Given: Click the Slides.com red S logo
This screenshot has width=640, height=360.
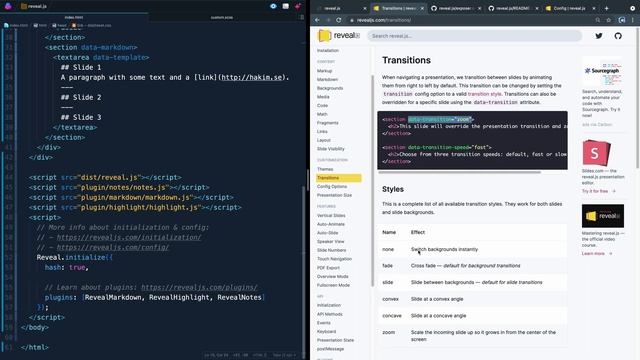Looking at the screenshot, I should click(596, 152).
